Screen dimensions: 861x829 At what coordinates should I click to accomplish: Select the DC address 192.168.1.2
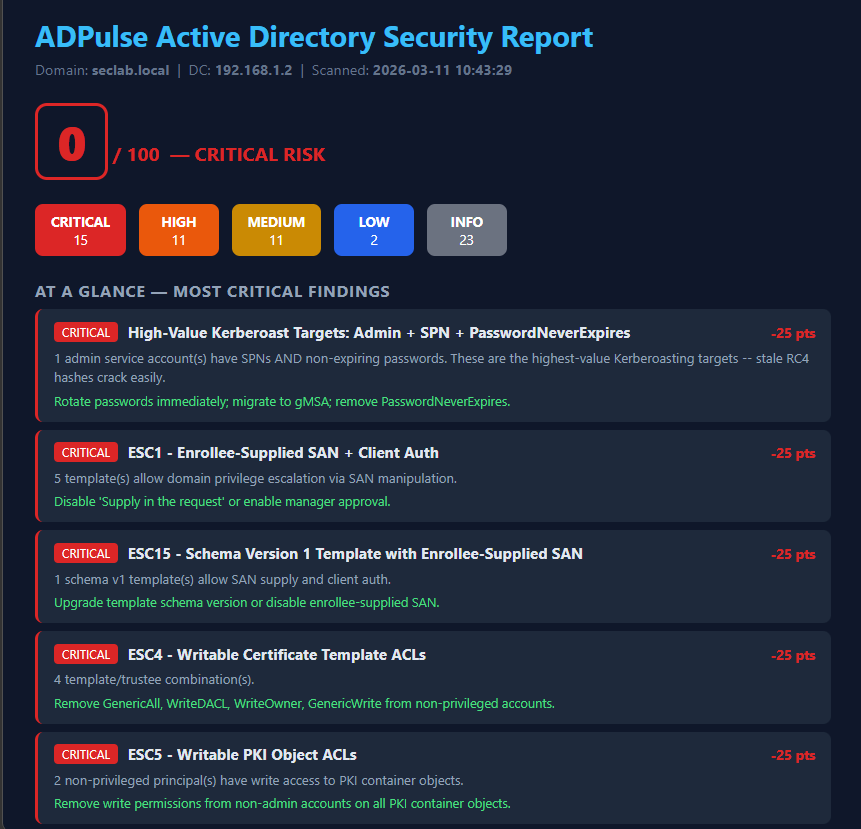pyautogui.click(x=254, y=70)
